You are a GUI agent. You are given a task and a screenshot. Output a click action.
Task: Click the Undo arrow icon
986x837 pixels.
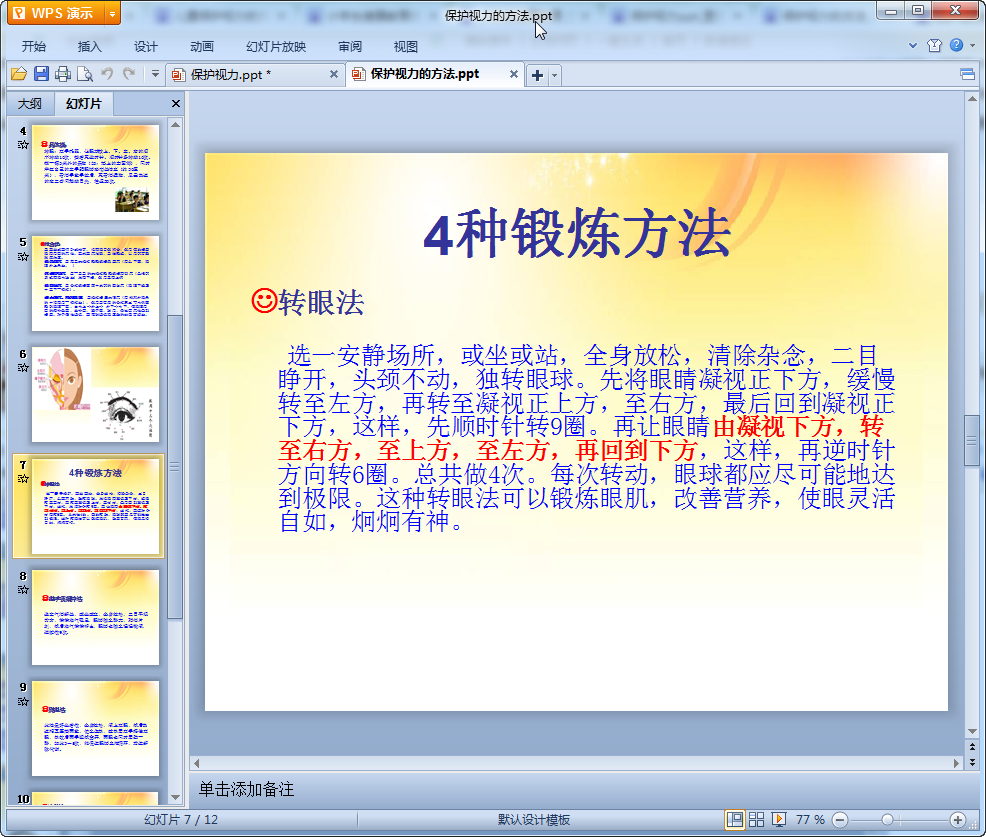tap(108, 74)
